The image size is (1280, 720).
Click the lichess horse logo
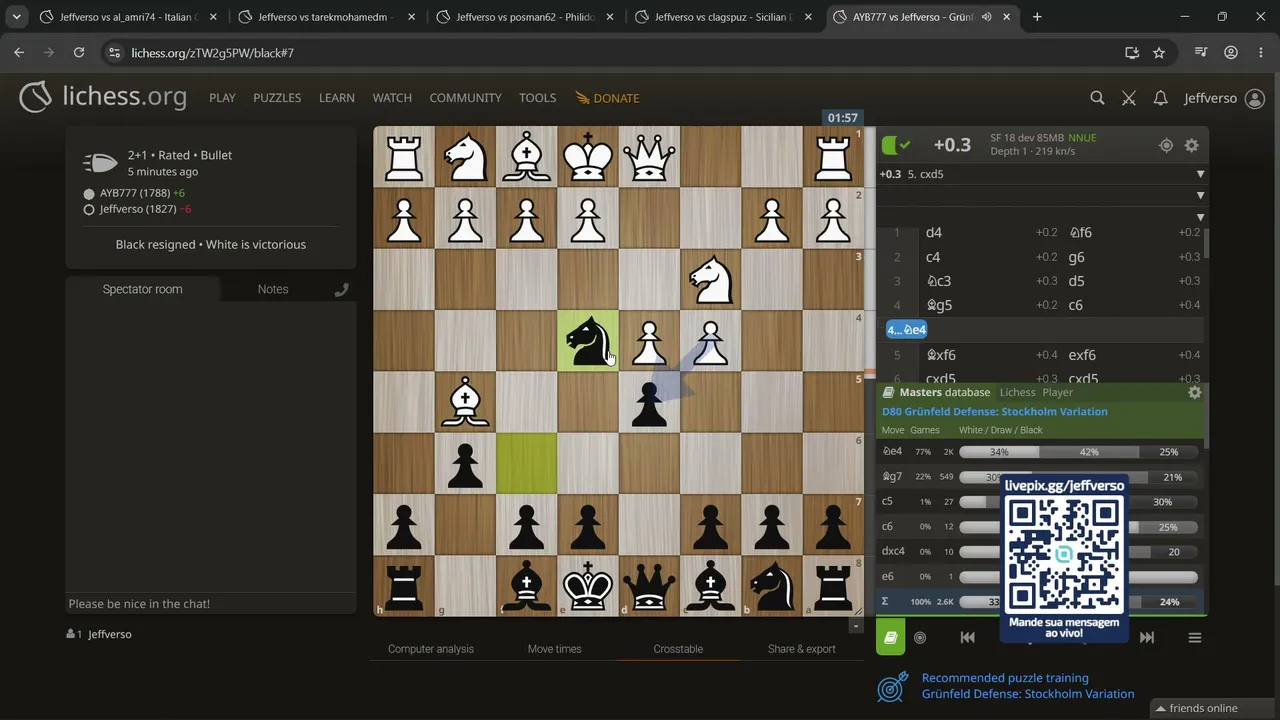[35, 97]
